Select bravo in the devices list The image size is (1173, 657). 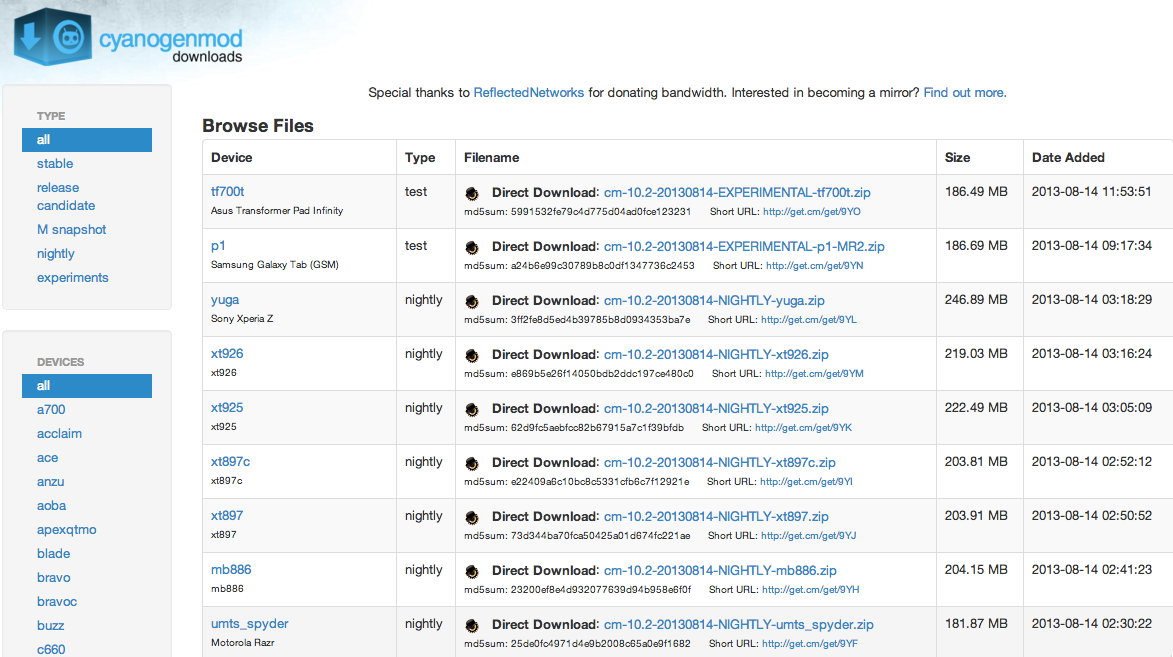54,578
